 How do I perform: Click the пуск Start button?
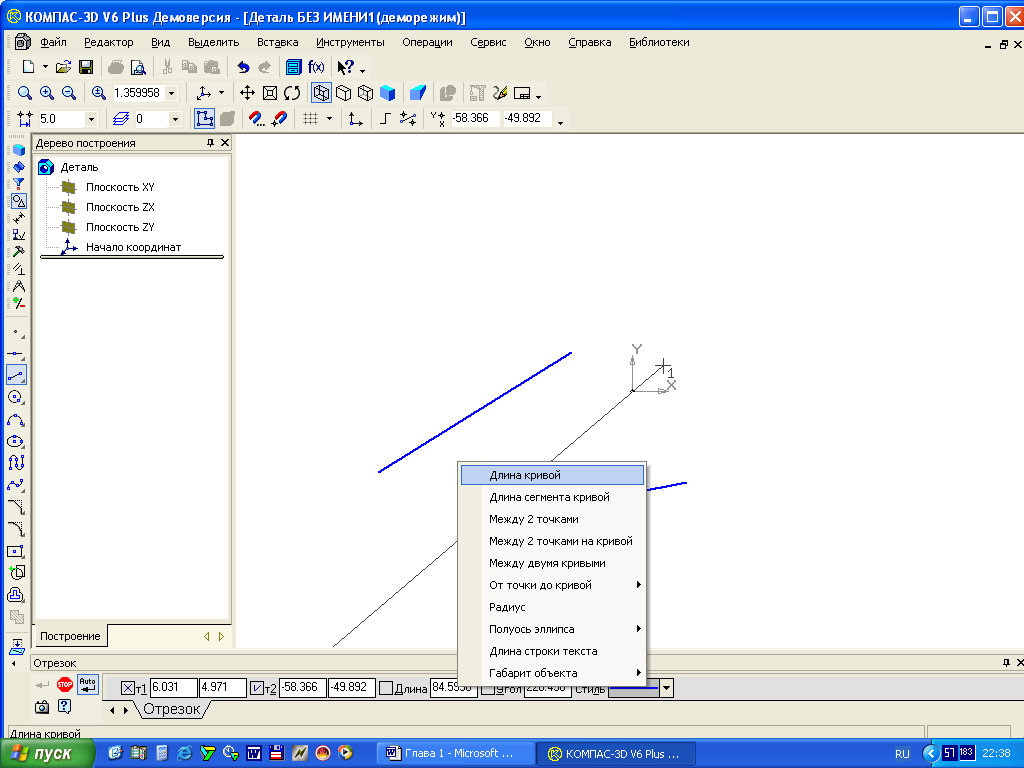(x=47, y=754)
